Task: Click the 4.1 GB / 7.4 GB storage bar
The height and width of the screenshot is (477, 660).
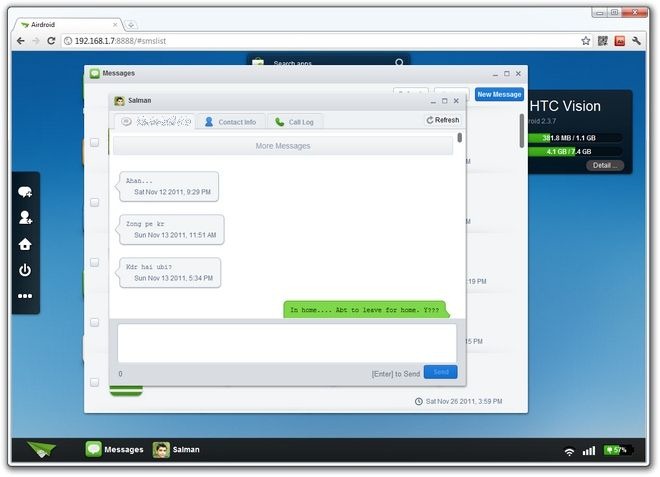Action: point(575,151)
